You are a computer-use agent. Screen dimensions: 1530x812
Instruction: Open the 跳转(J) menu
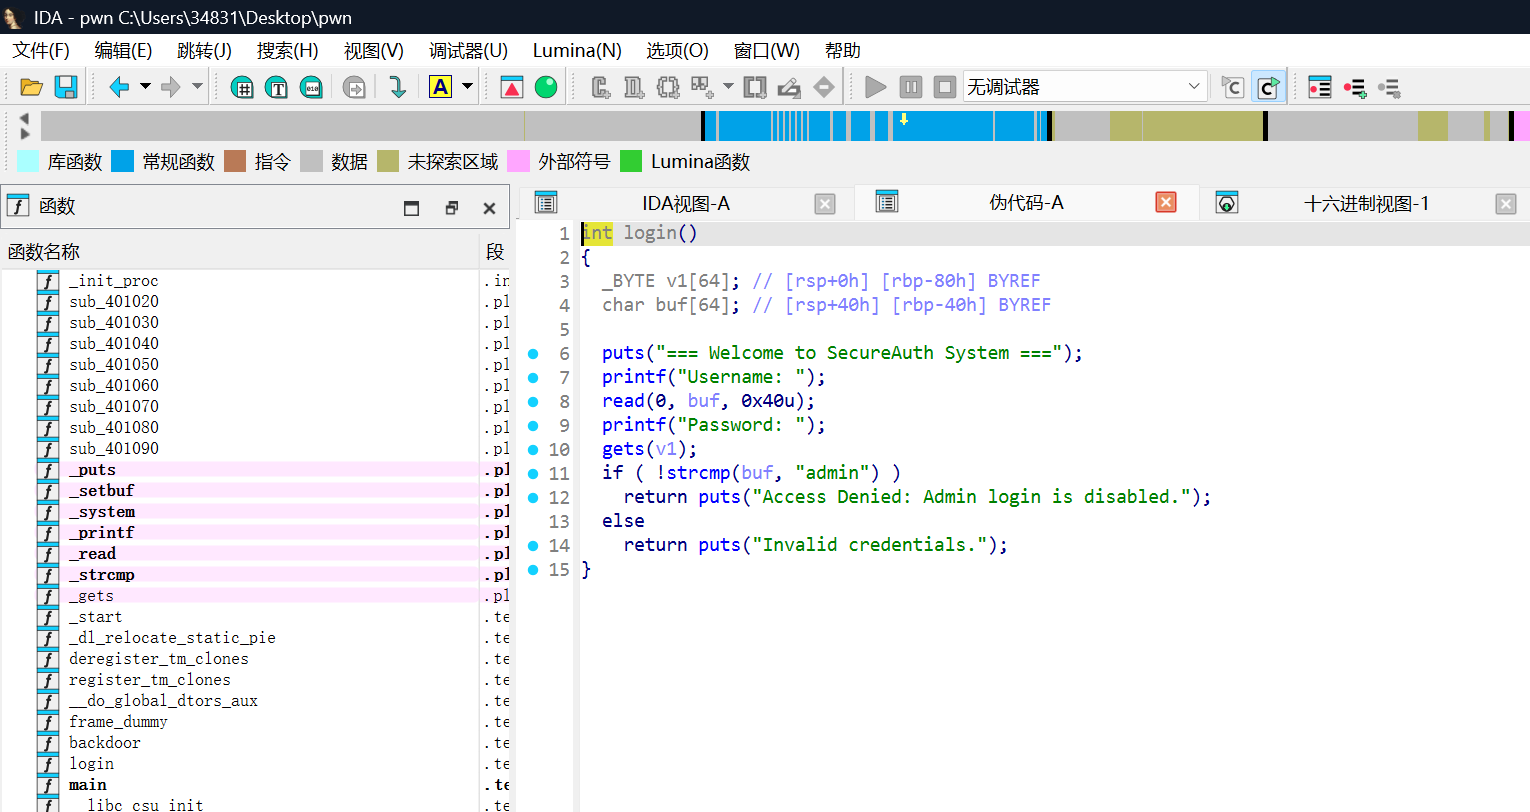(204, 50)
